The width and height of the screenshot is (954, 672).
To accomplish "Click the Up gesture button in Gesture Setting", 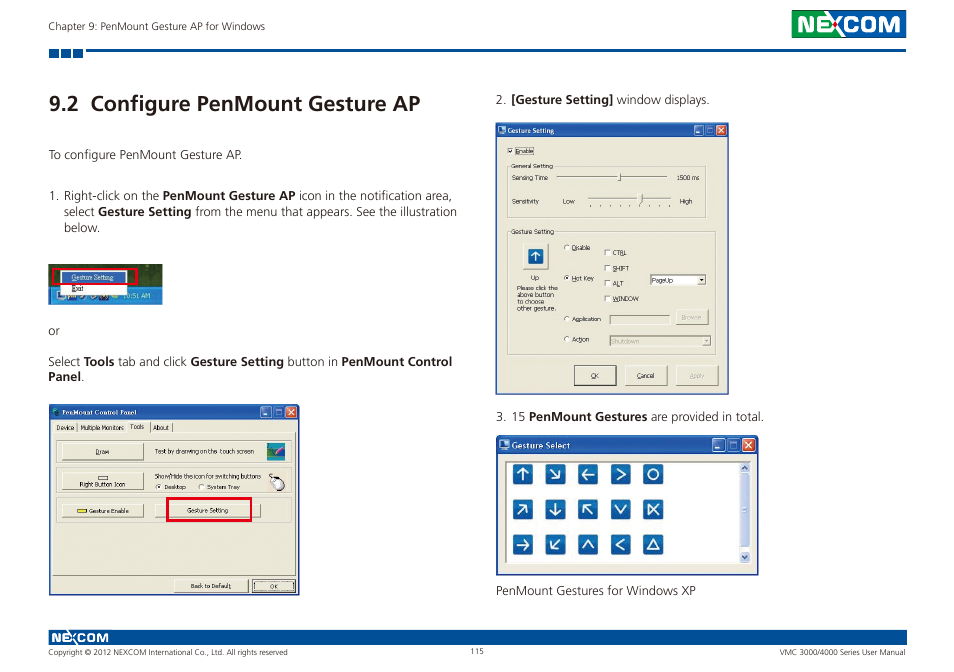I will click(535, 257).
